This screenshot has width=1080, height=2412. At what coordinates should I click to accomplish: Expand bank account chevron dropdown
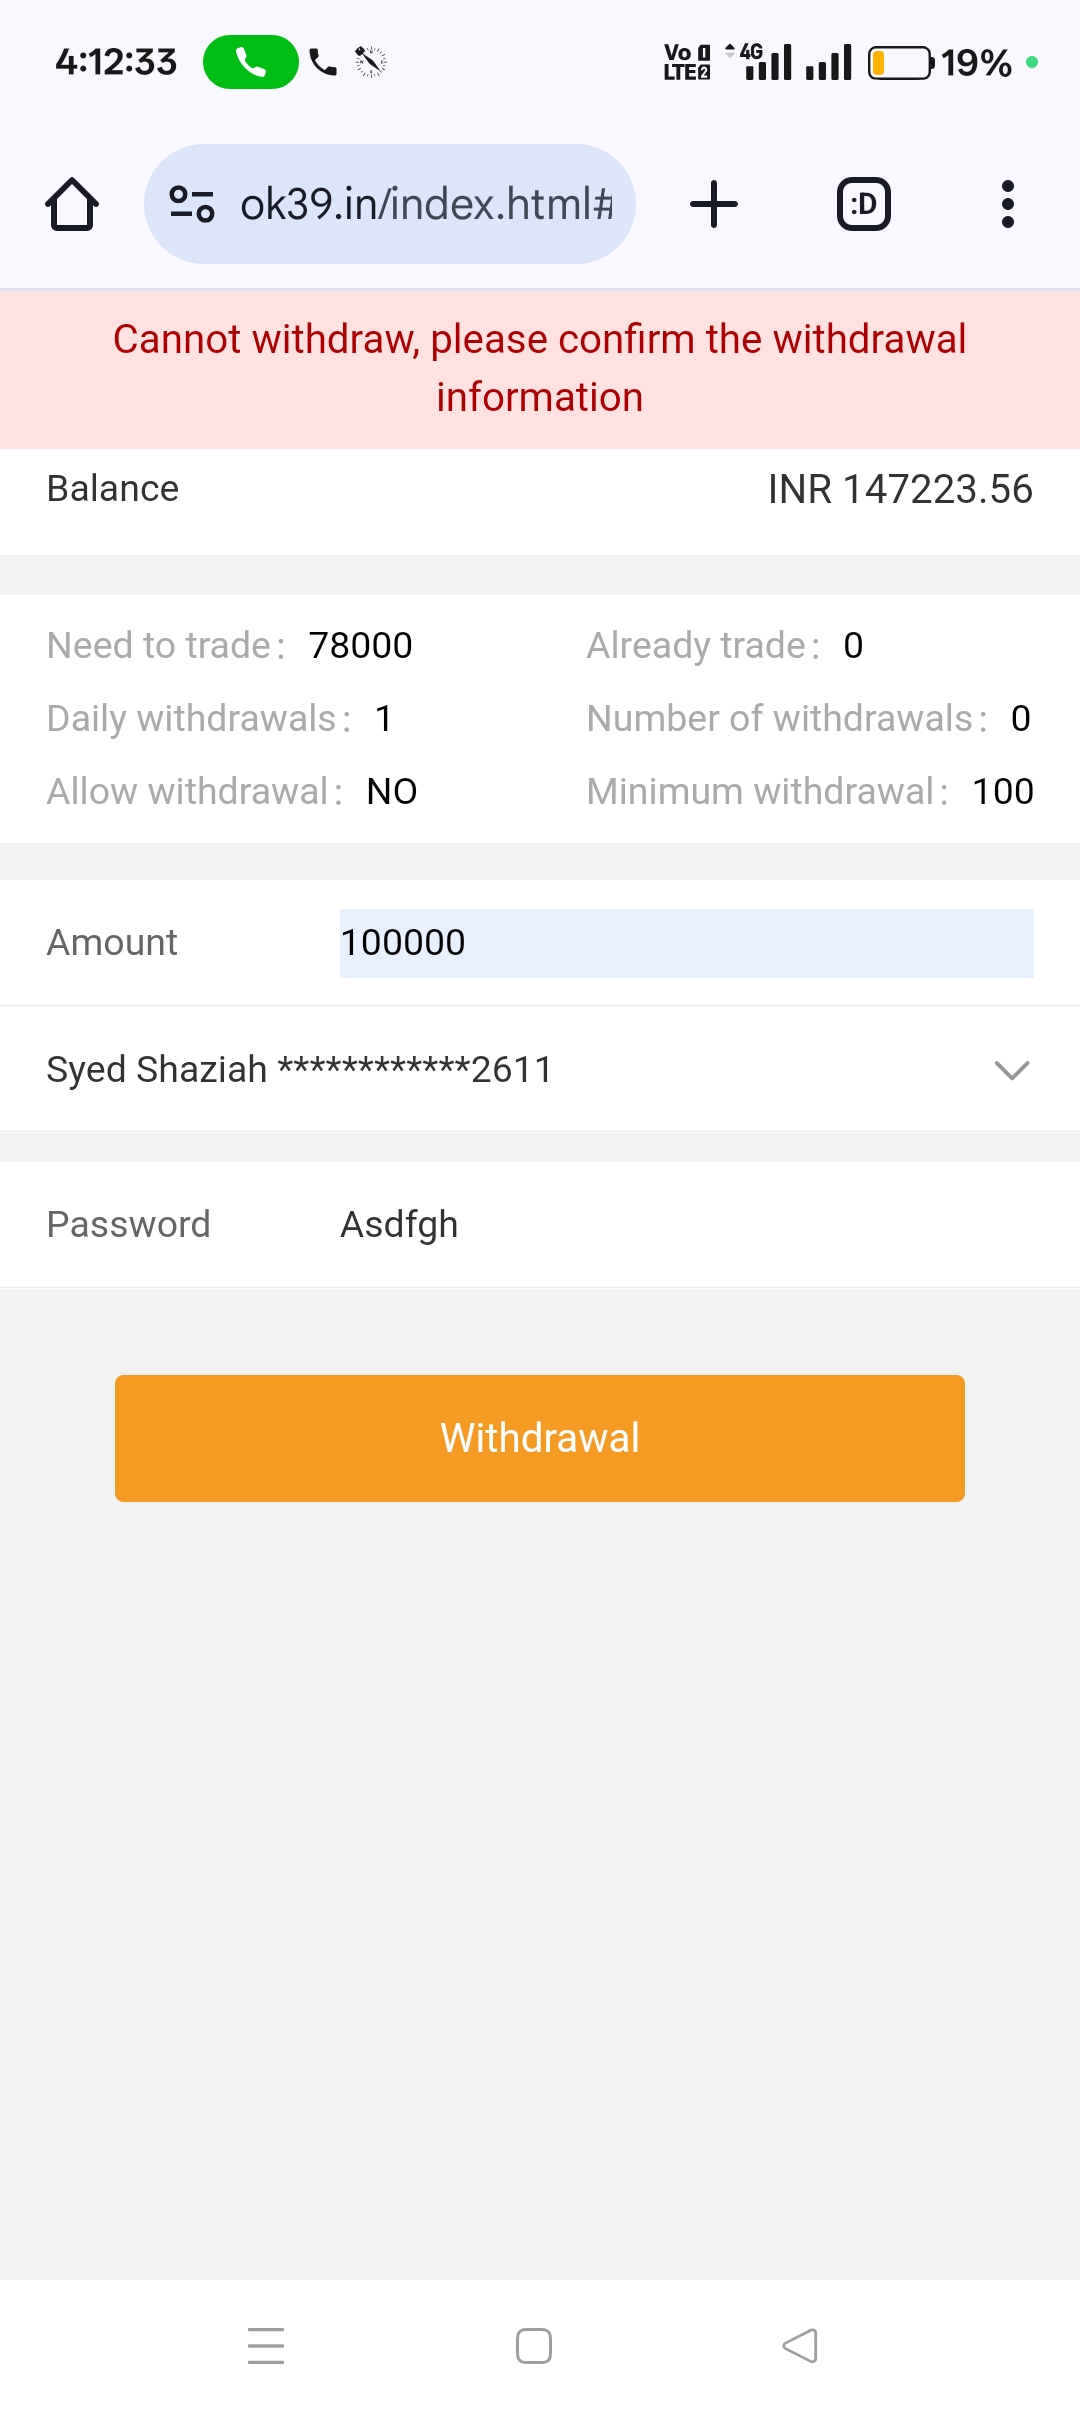[1012, 1070]
